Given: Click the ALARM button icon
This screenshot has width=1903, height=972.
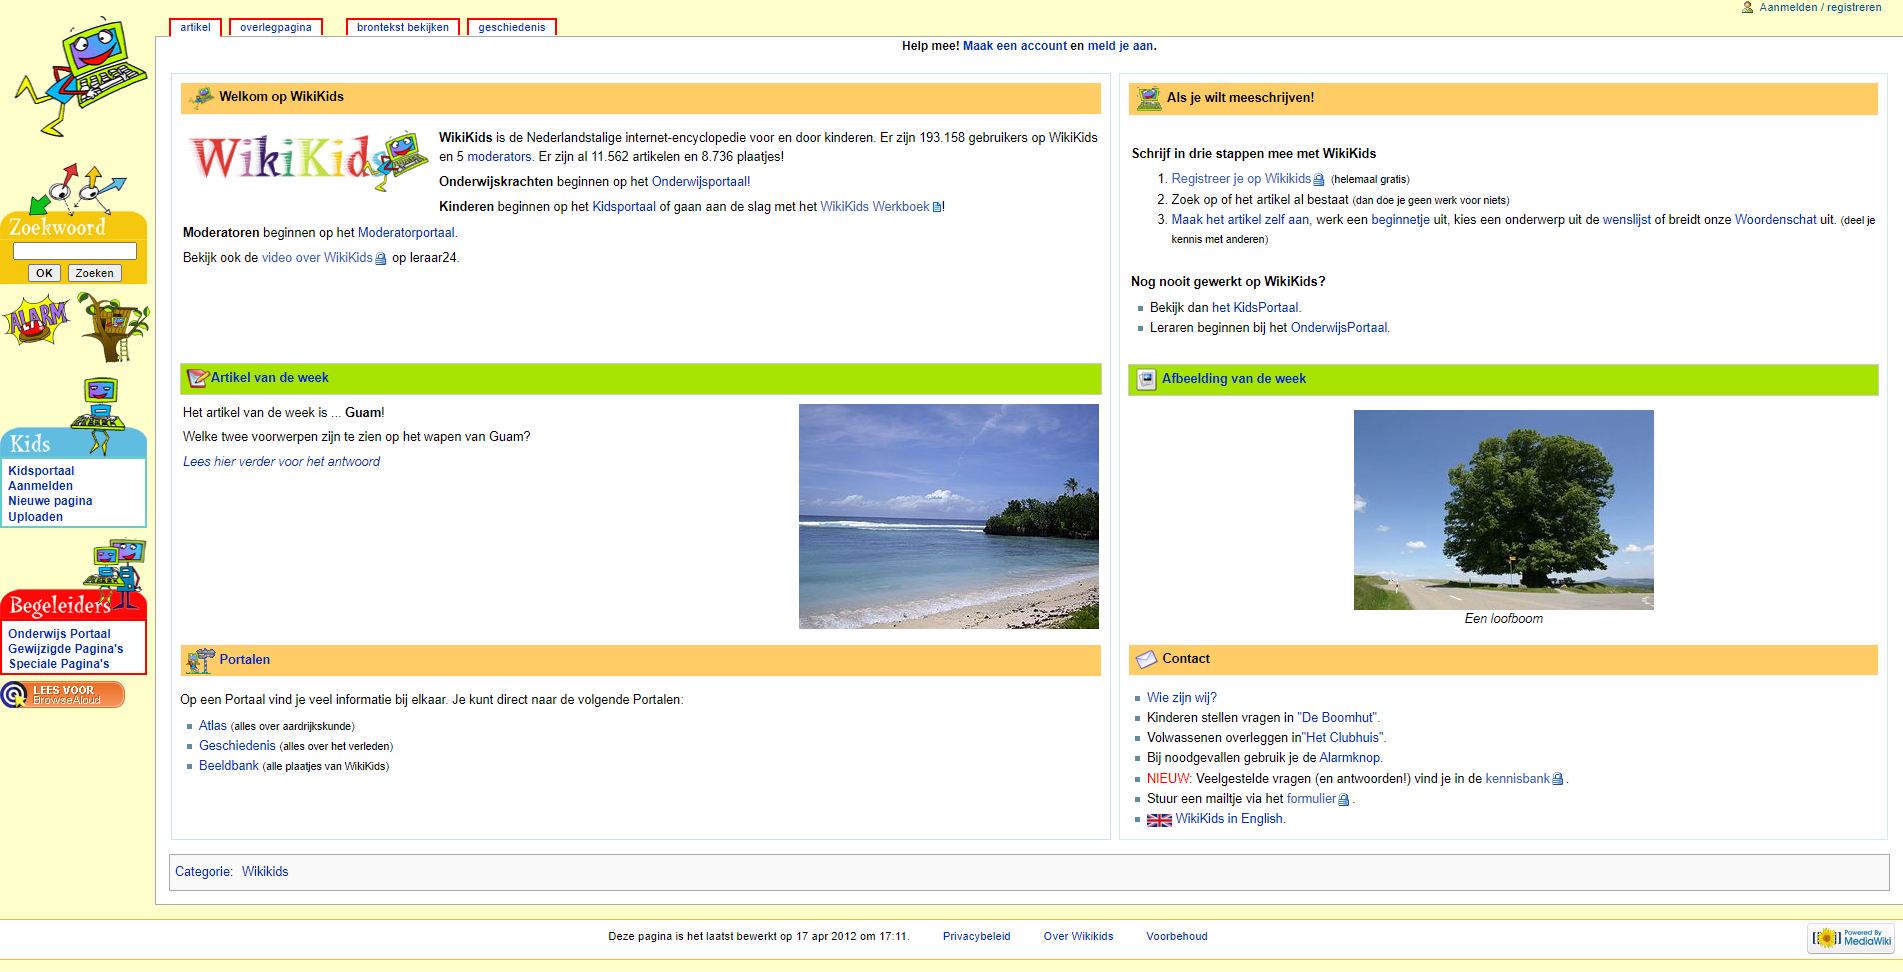Looking at the screenshot, I should [x=36, y=322].
